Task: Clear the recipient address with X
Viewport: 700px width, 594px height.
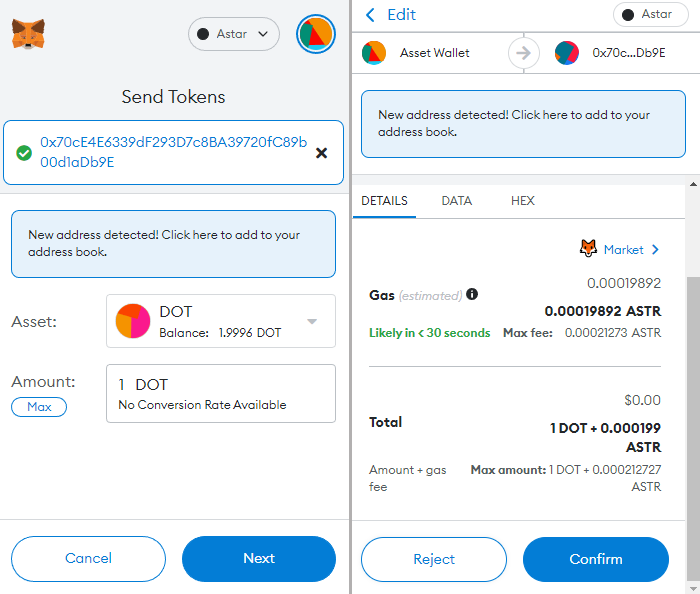Action: 321,153
